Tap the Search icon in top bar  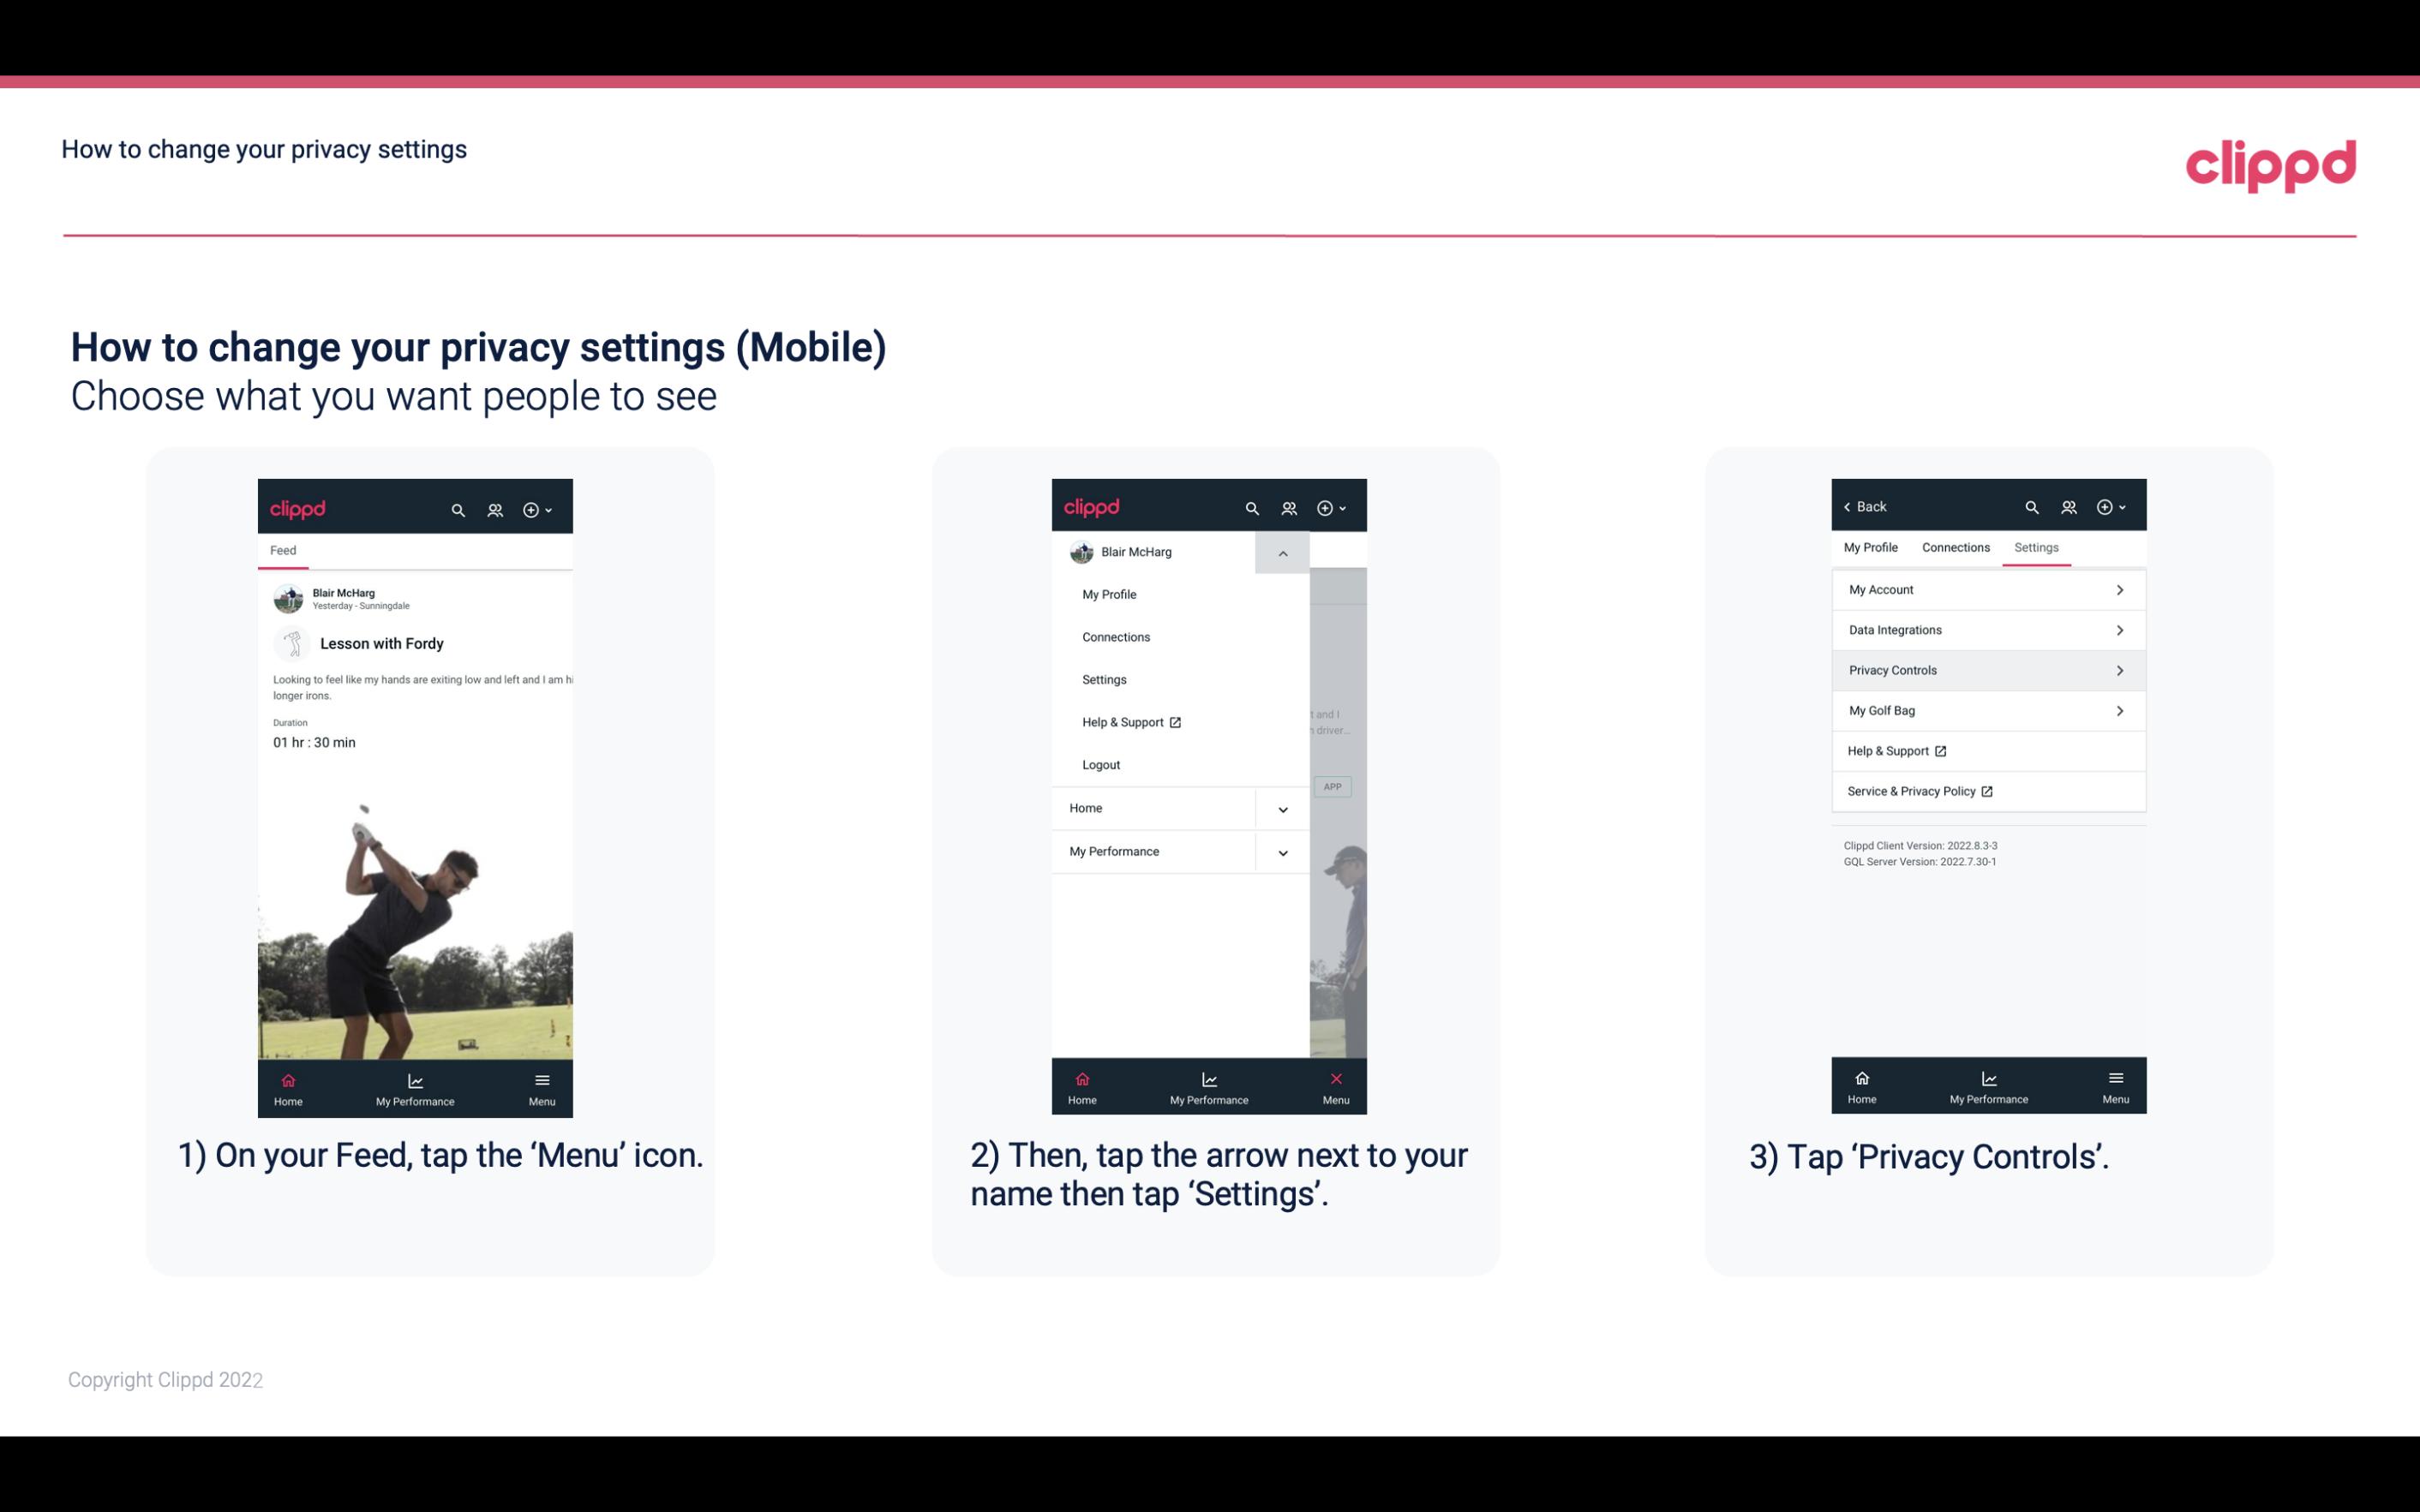[458, 509]
